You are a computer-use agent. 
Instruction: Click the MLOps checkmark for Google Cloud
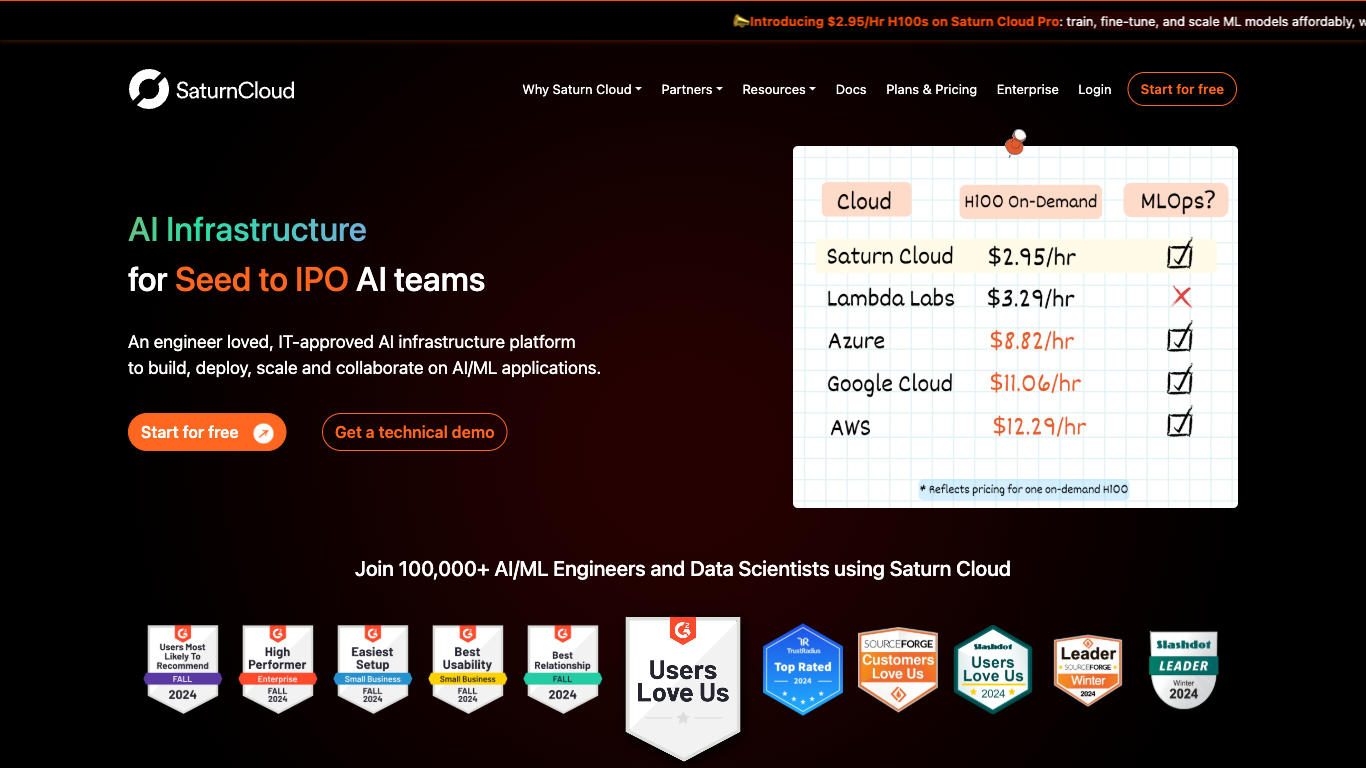click(1181, 381)
